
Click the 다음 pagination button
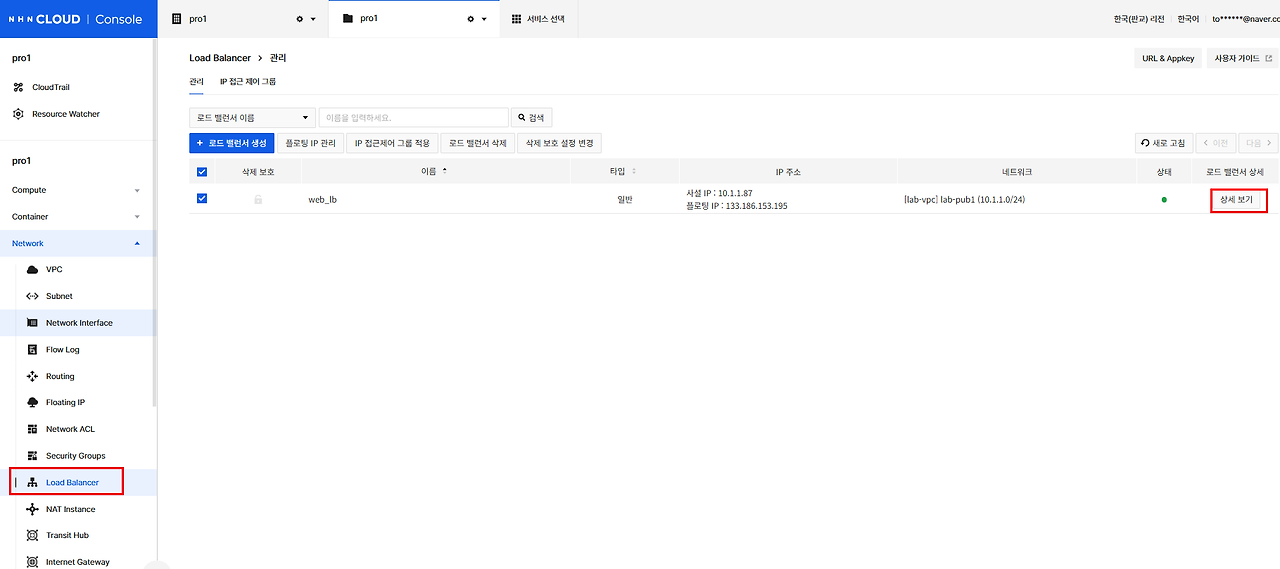click(x=1258, y=143)
